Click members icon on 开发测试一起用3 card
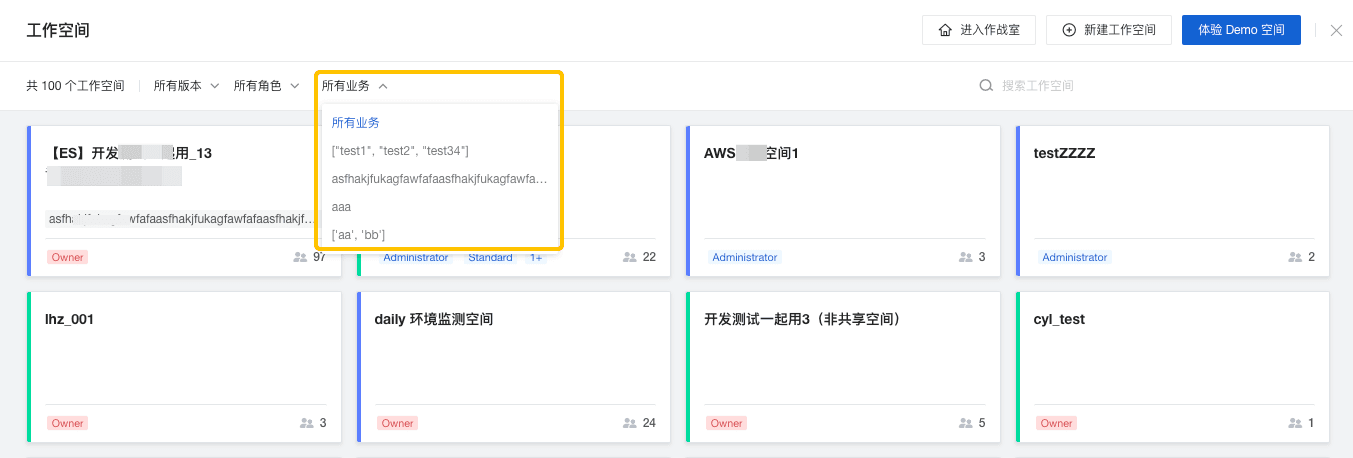1353x458 pixels. 965,423
